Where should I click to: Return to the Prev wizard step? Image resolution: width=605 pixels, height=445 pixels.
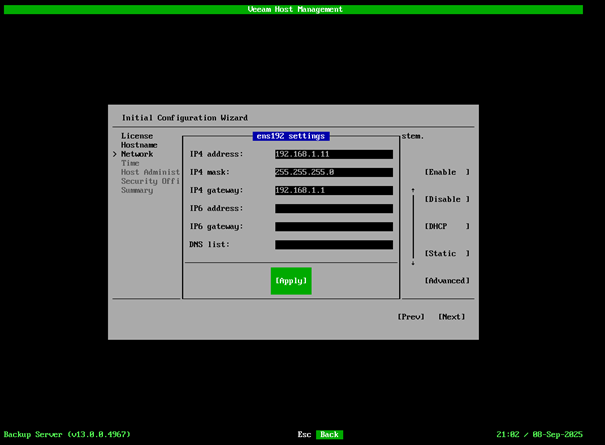pyautogui.click(x=411, y=317)
